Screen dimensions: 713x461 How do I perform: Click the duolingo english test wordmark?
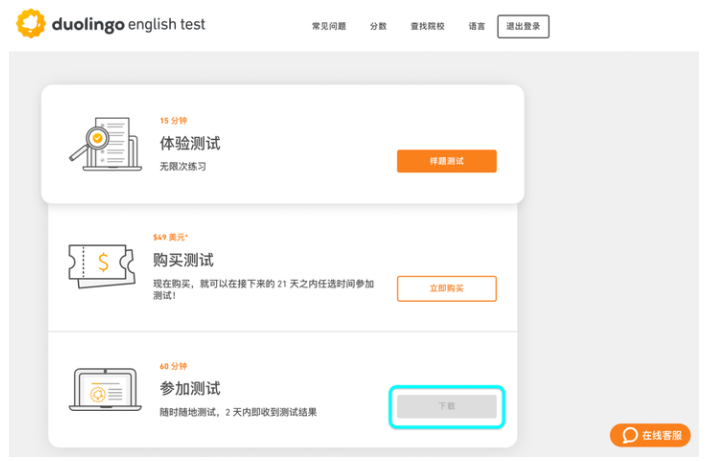click(x=128, y=24)
